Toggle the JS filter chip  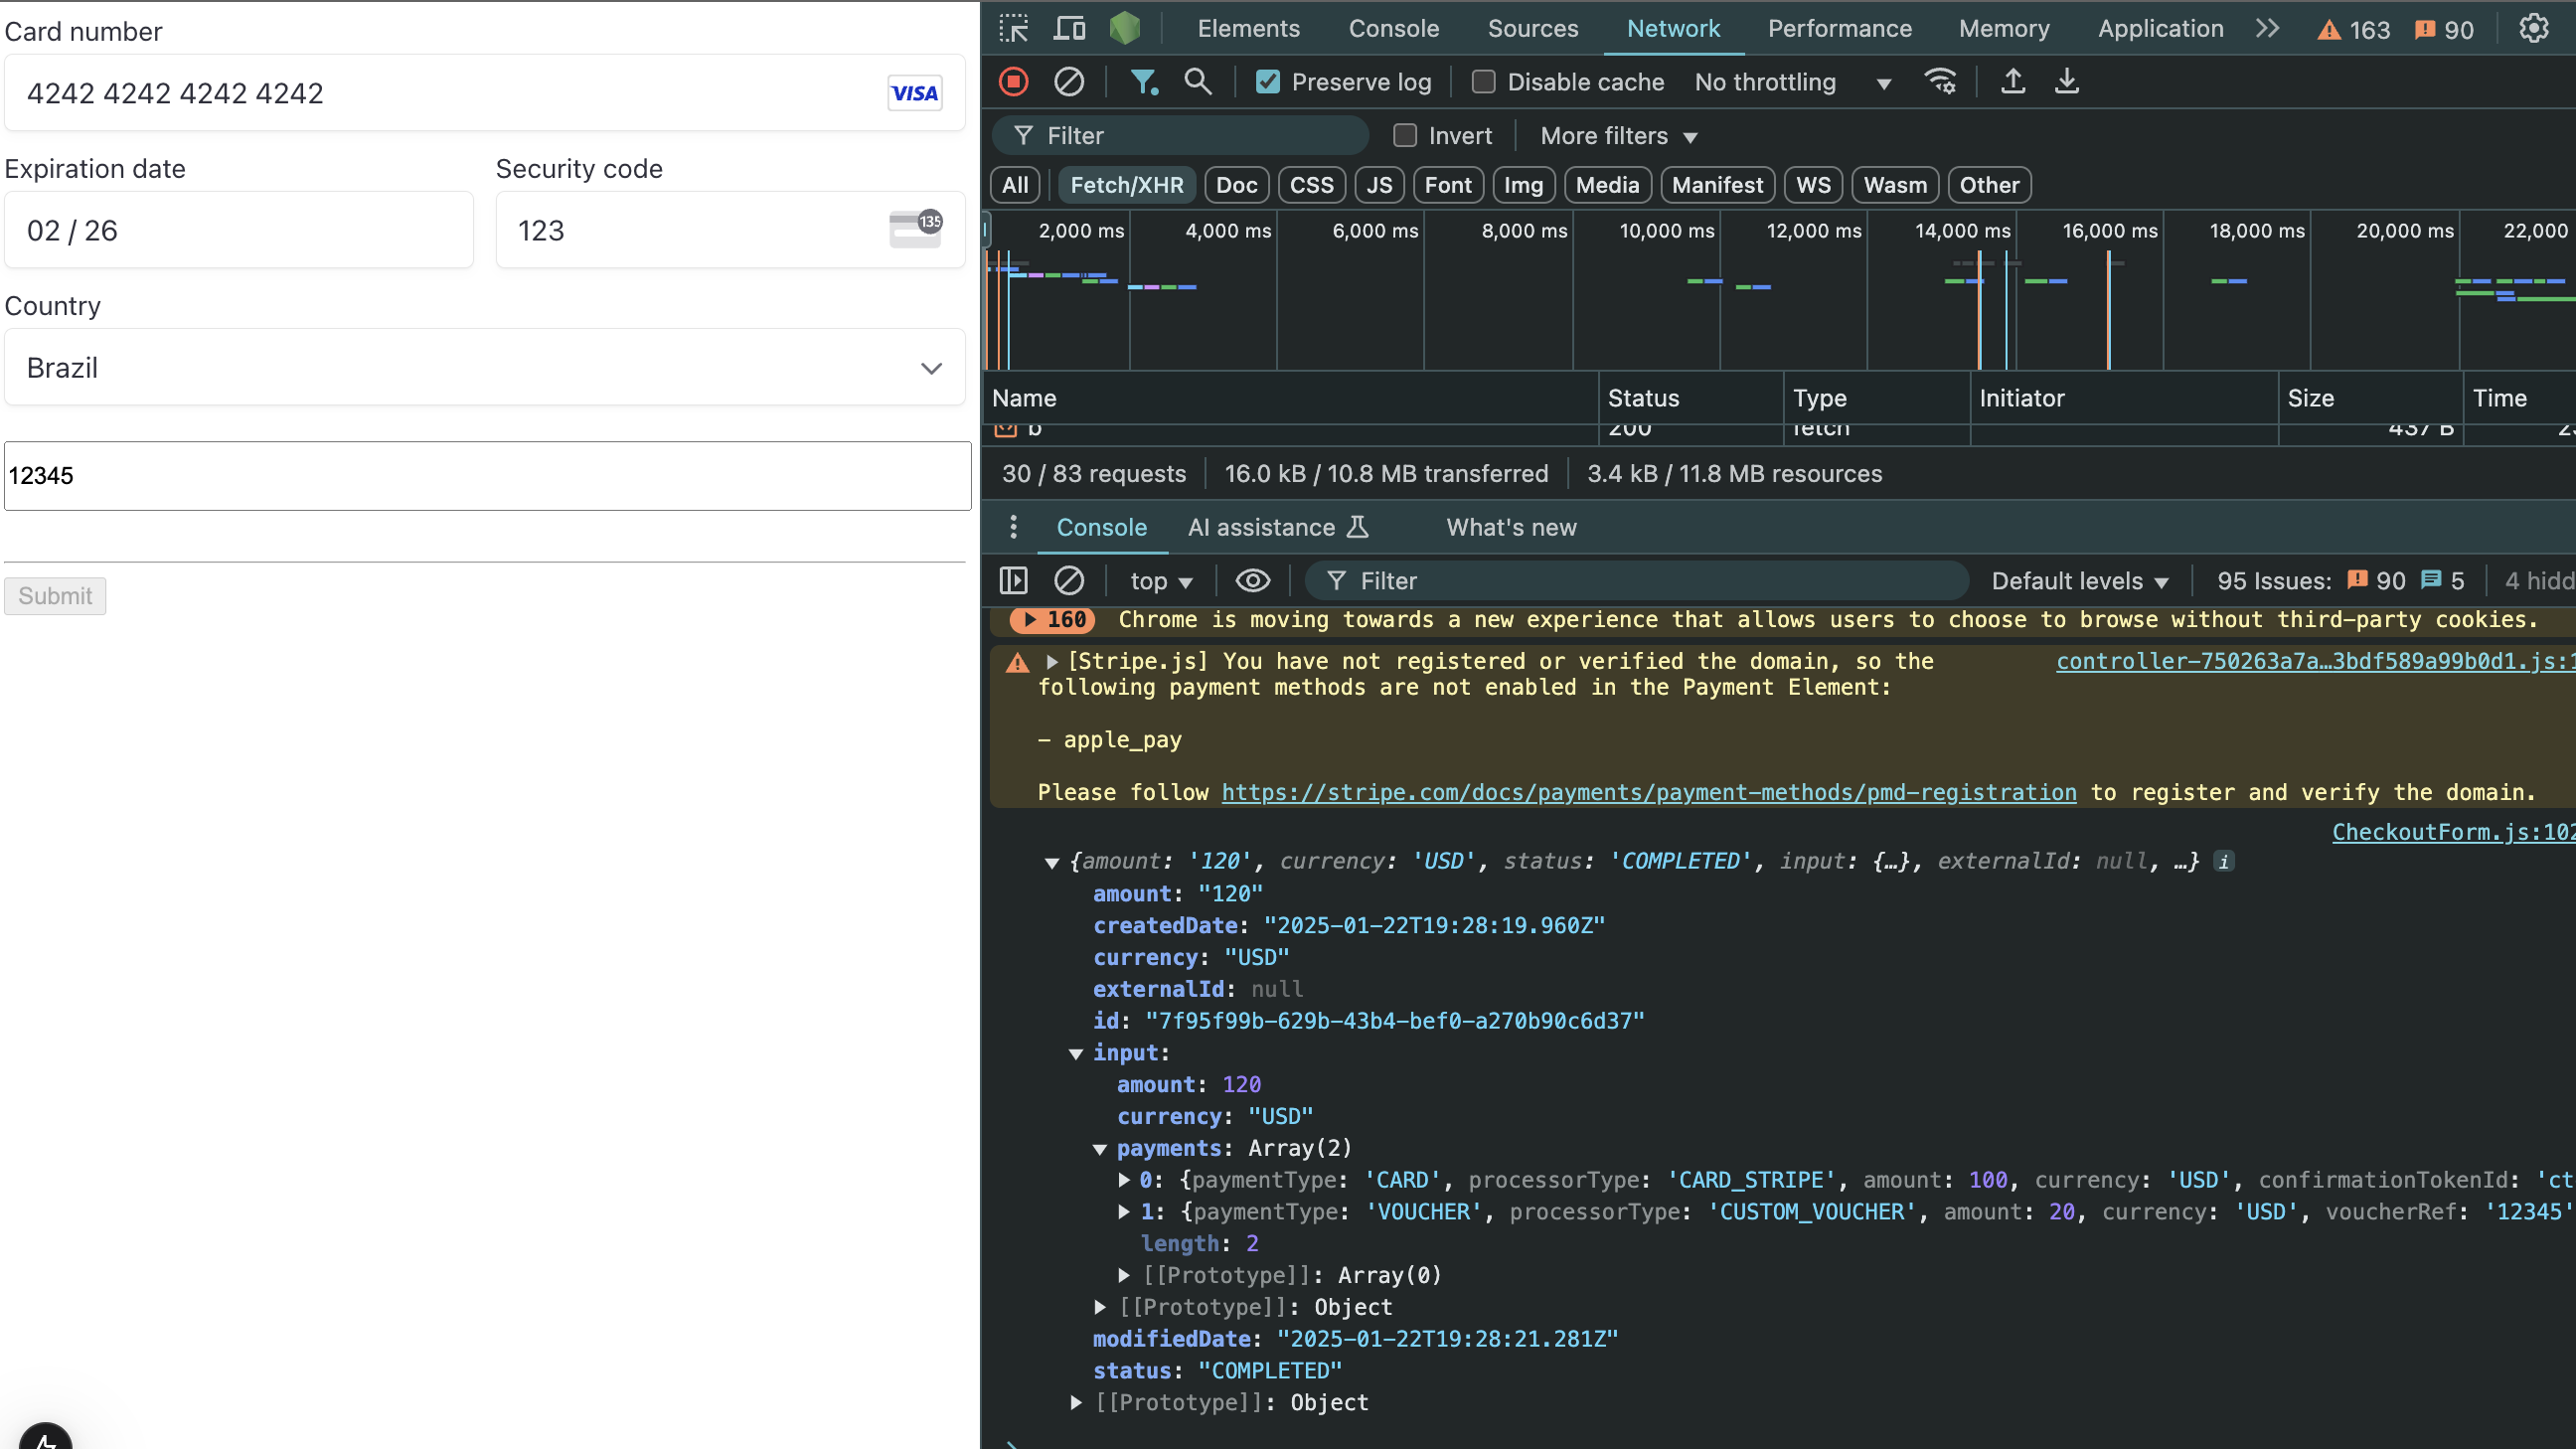[1379, 185]
